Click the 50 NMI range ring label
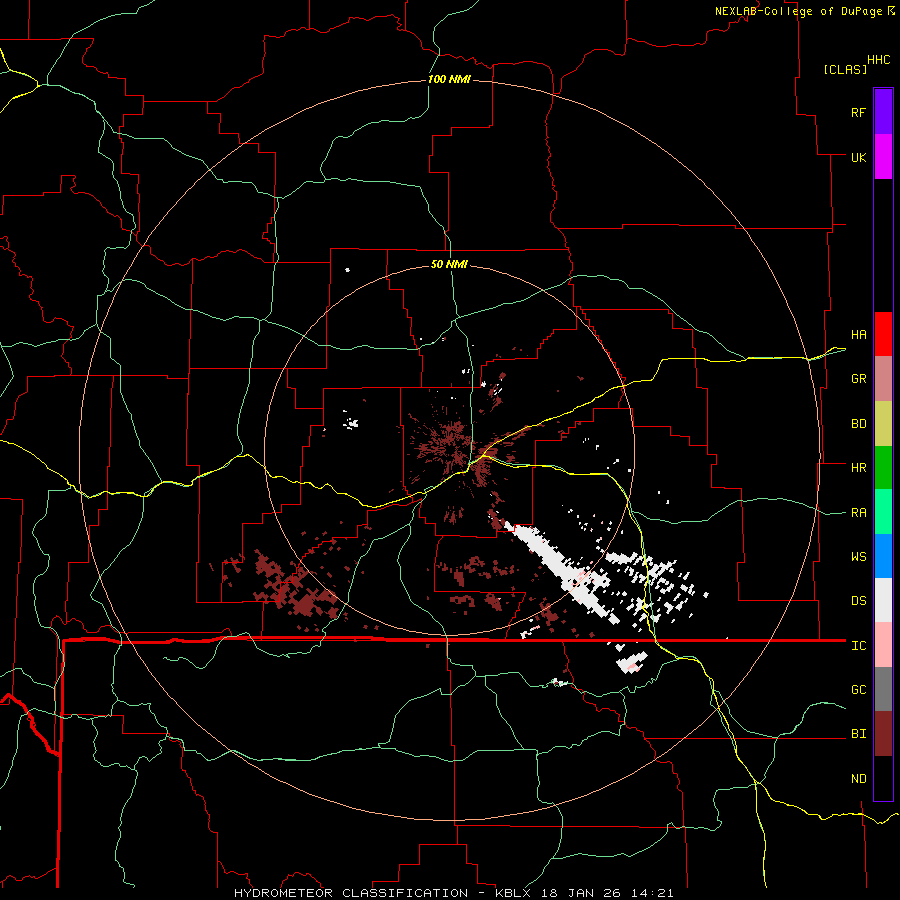 [x=449, y=264]
